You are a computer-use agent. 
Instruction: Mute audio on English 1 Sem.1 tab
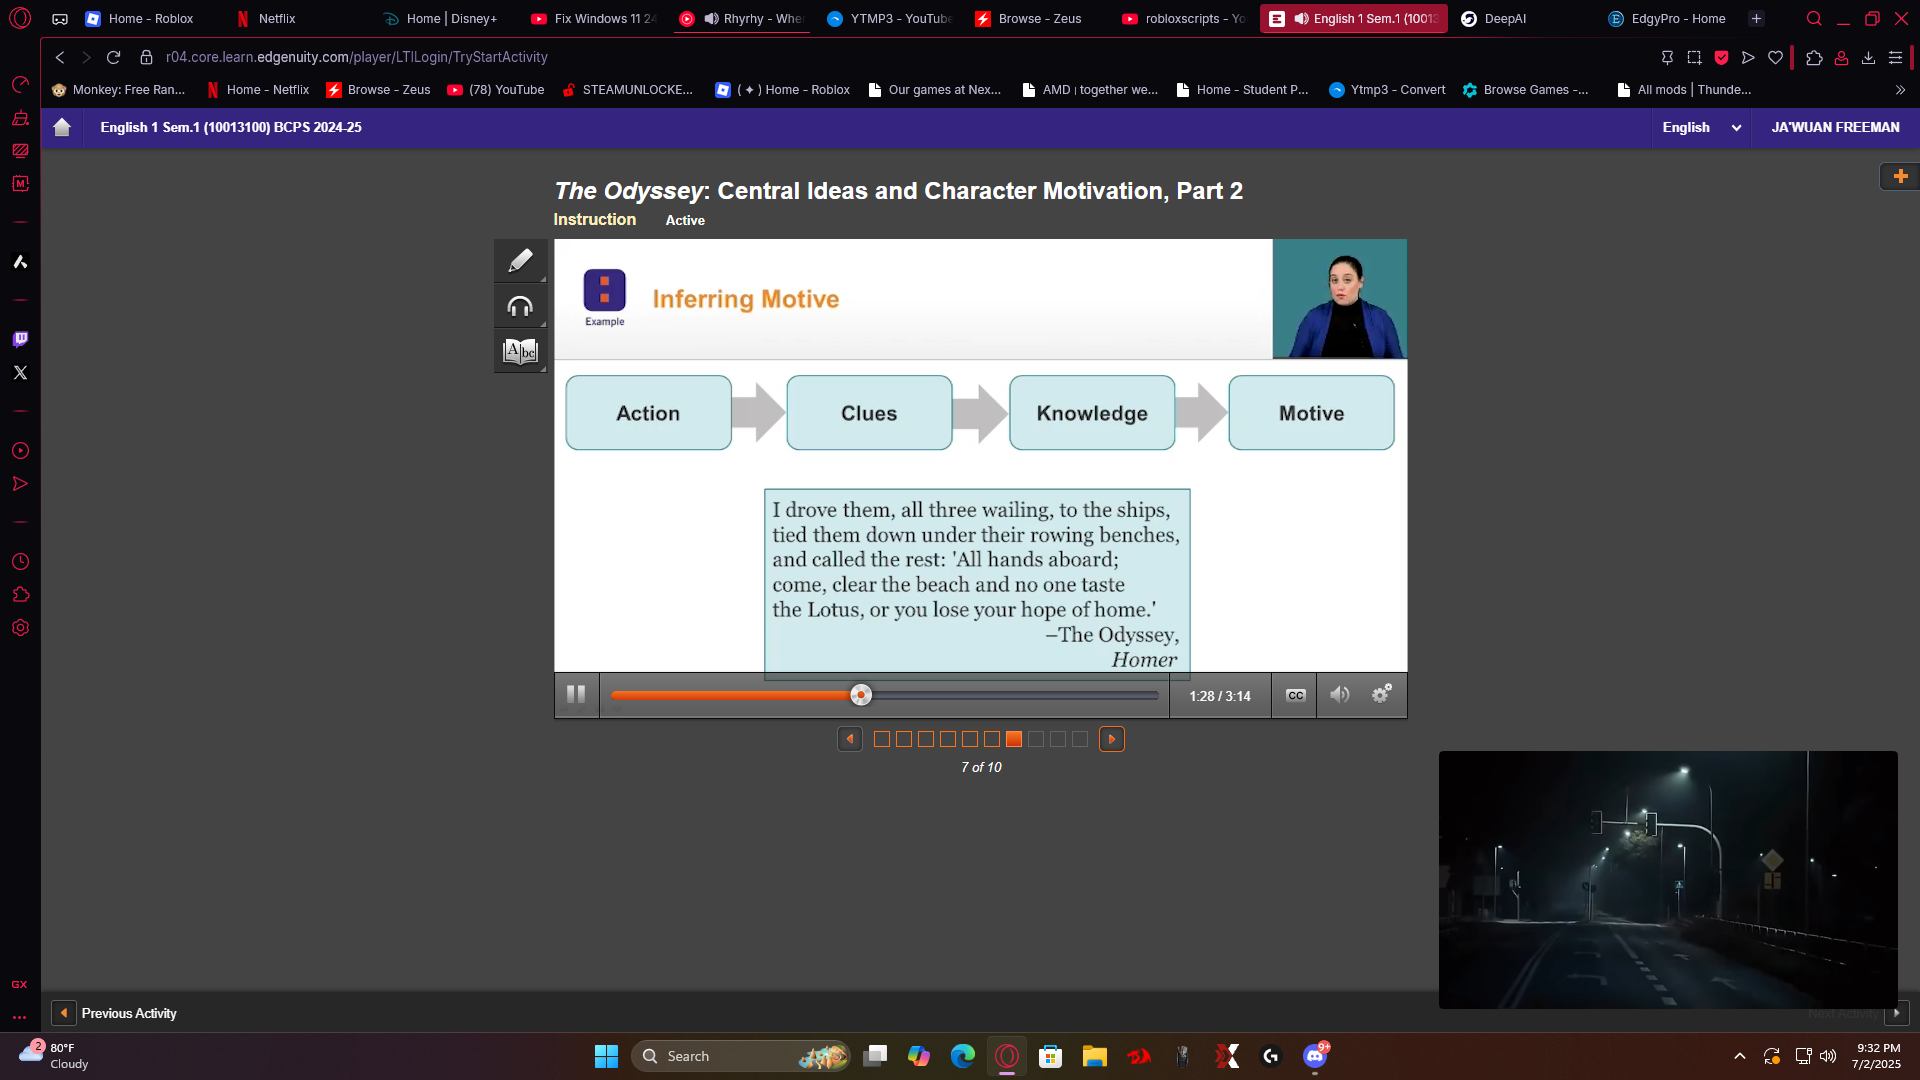tap(1301, 19)
